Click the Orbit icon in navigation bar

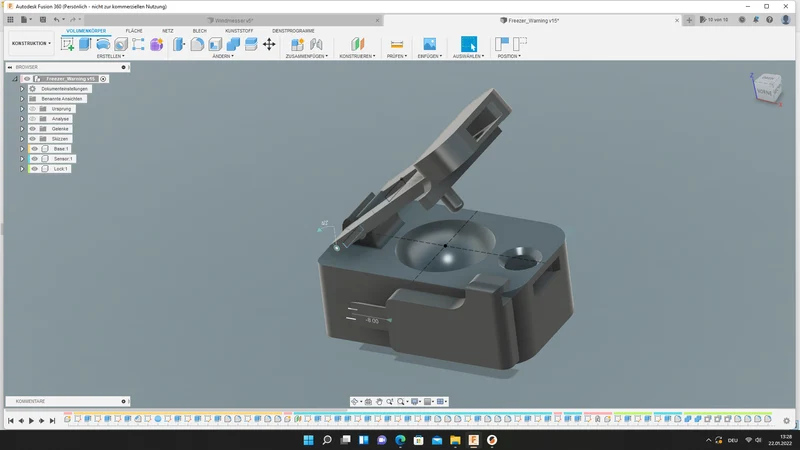(x=355, y=402)
